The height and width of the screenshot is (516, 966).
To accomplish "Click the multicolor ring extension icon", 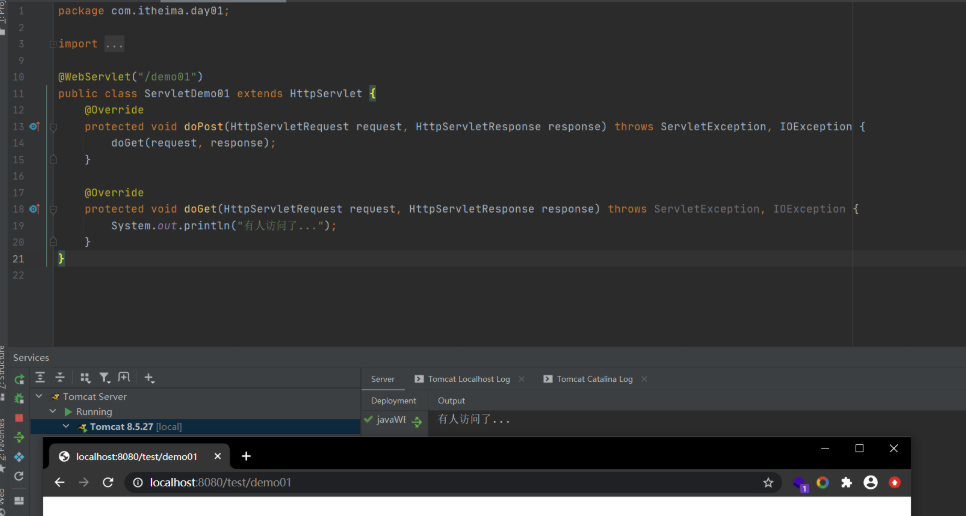I will pos(822,483).
